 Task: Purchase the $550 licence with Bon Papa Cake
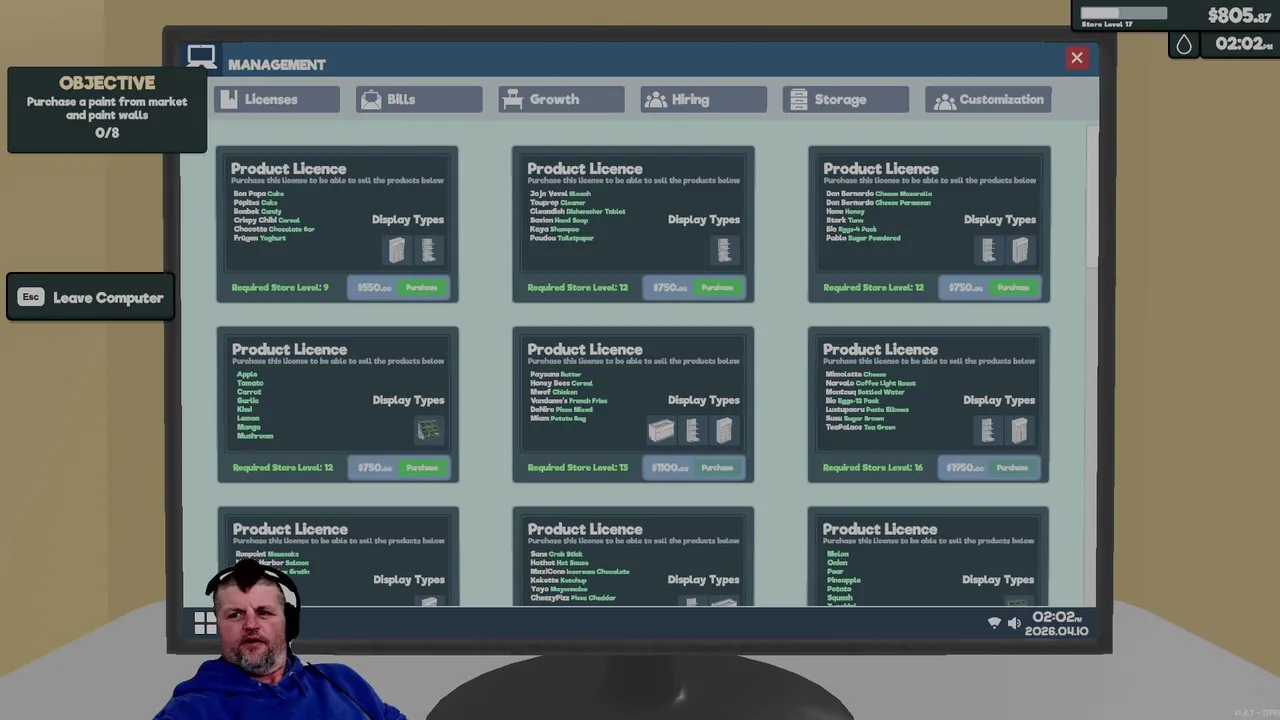(x=421, y=287)
